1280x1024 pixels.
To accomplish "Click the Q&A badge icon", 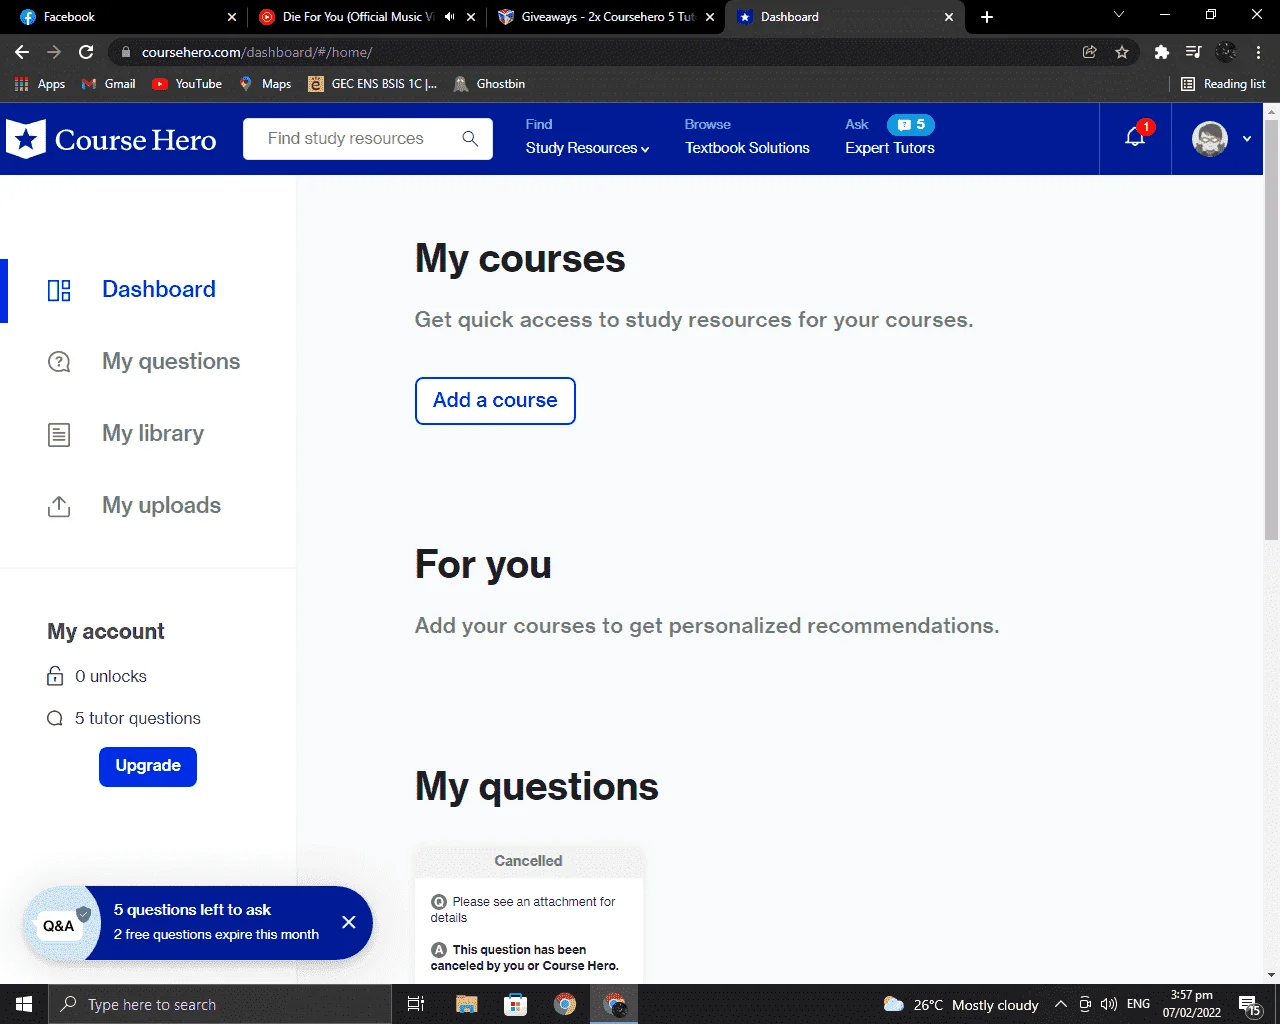I will coord(60,923).
